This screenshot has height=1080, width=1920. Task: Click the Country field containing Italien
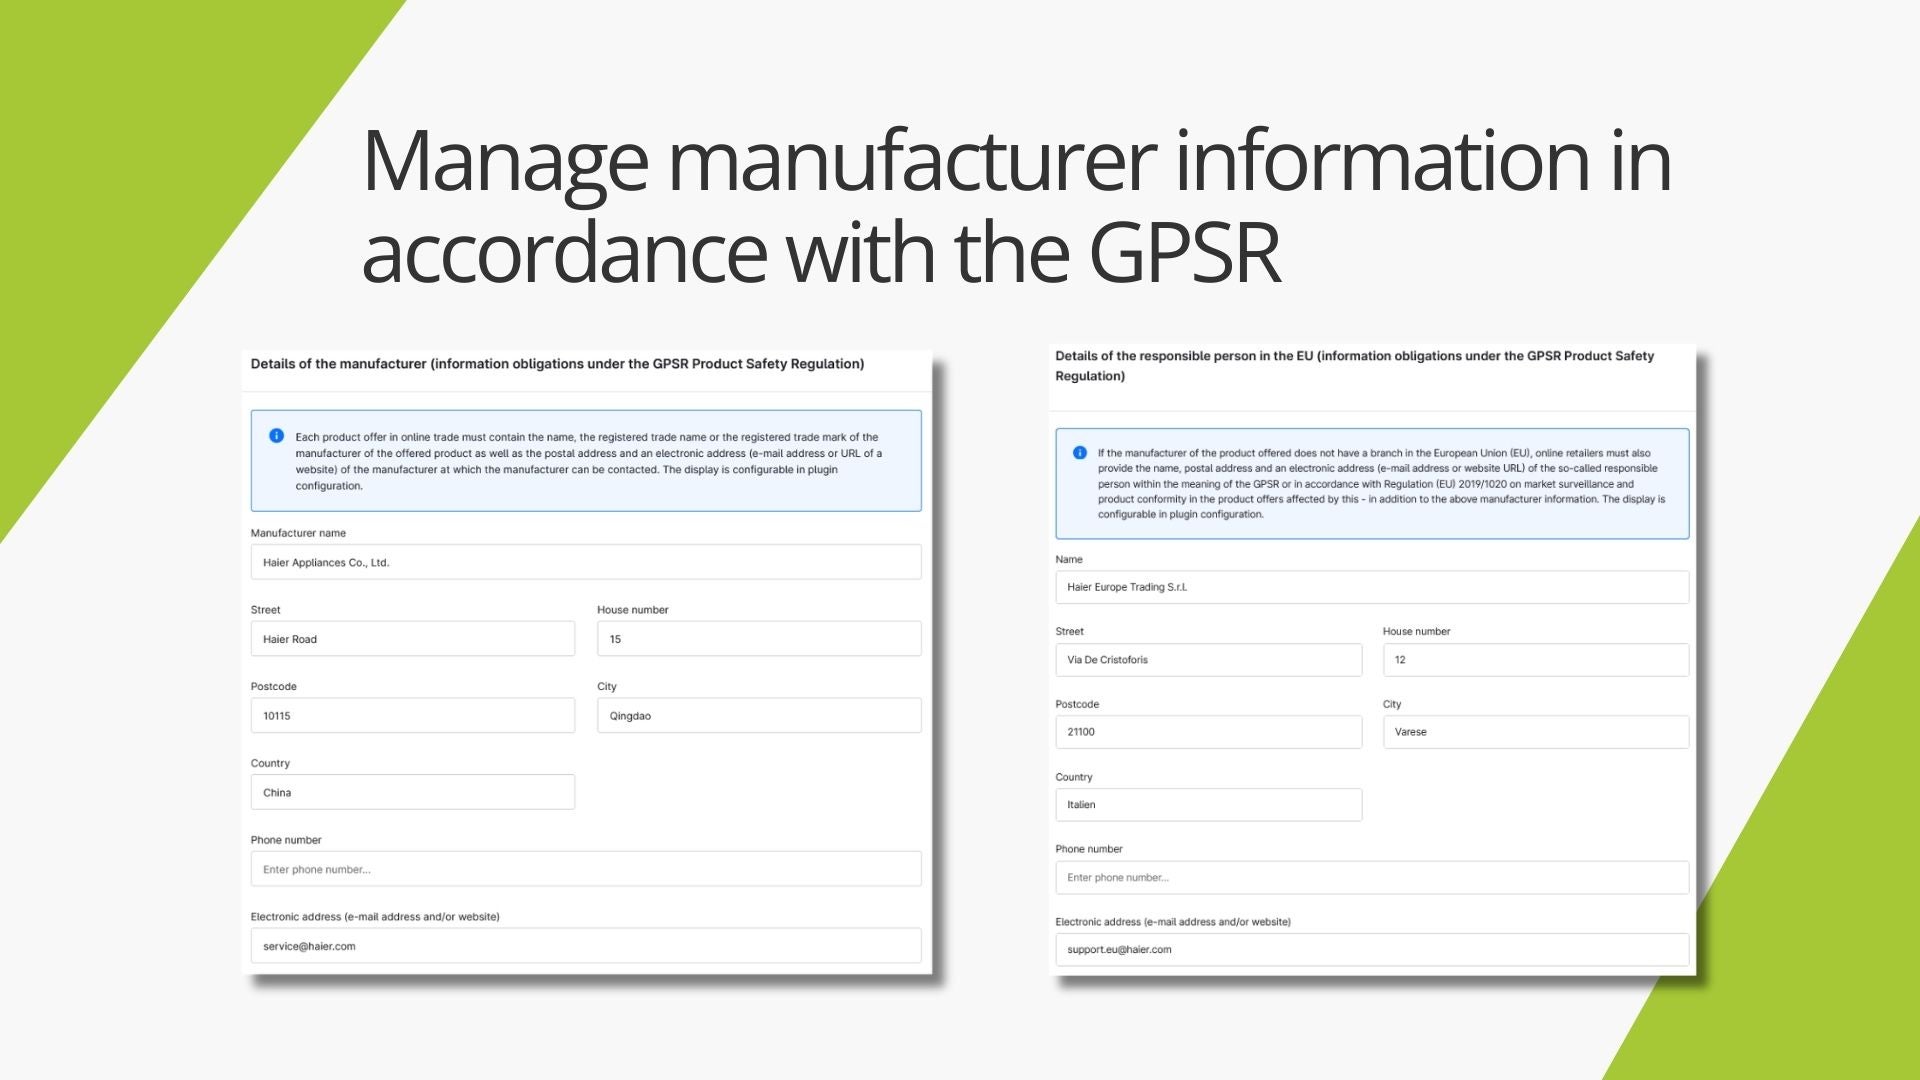(1208, 805)
